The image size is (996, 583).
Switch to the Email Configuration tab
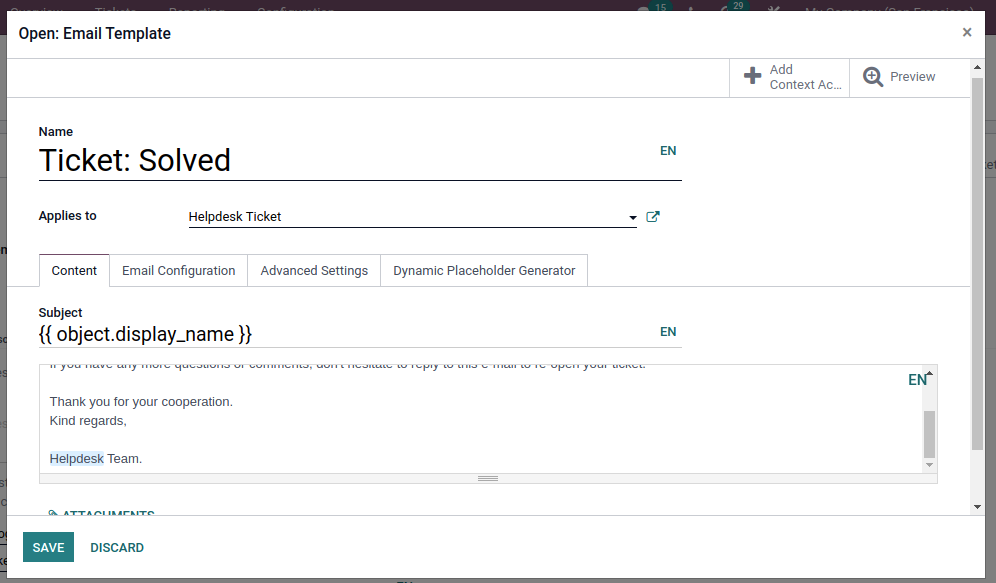178,271
